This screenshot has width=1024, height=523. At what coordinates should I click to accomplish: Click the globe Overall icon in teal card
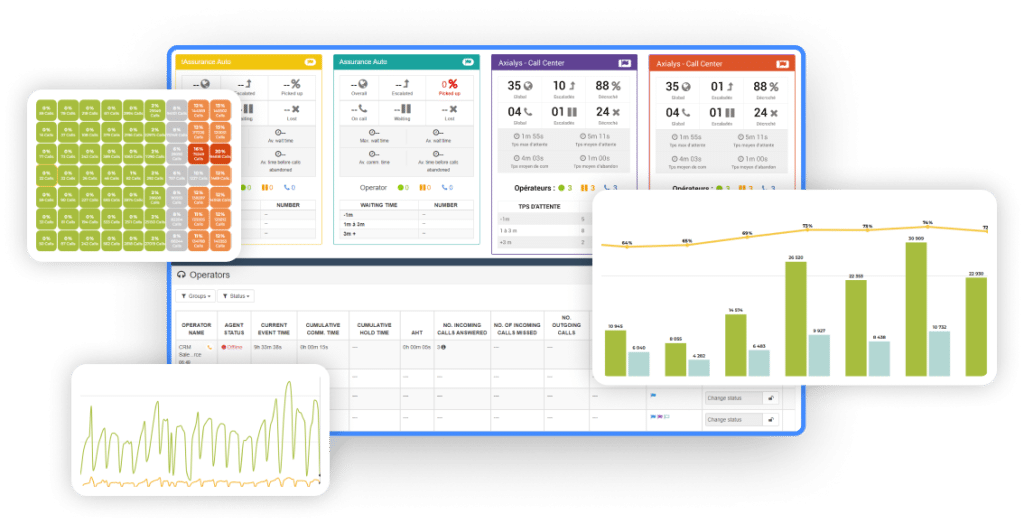click(x=364, y=84)
